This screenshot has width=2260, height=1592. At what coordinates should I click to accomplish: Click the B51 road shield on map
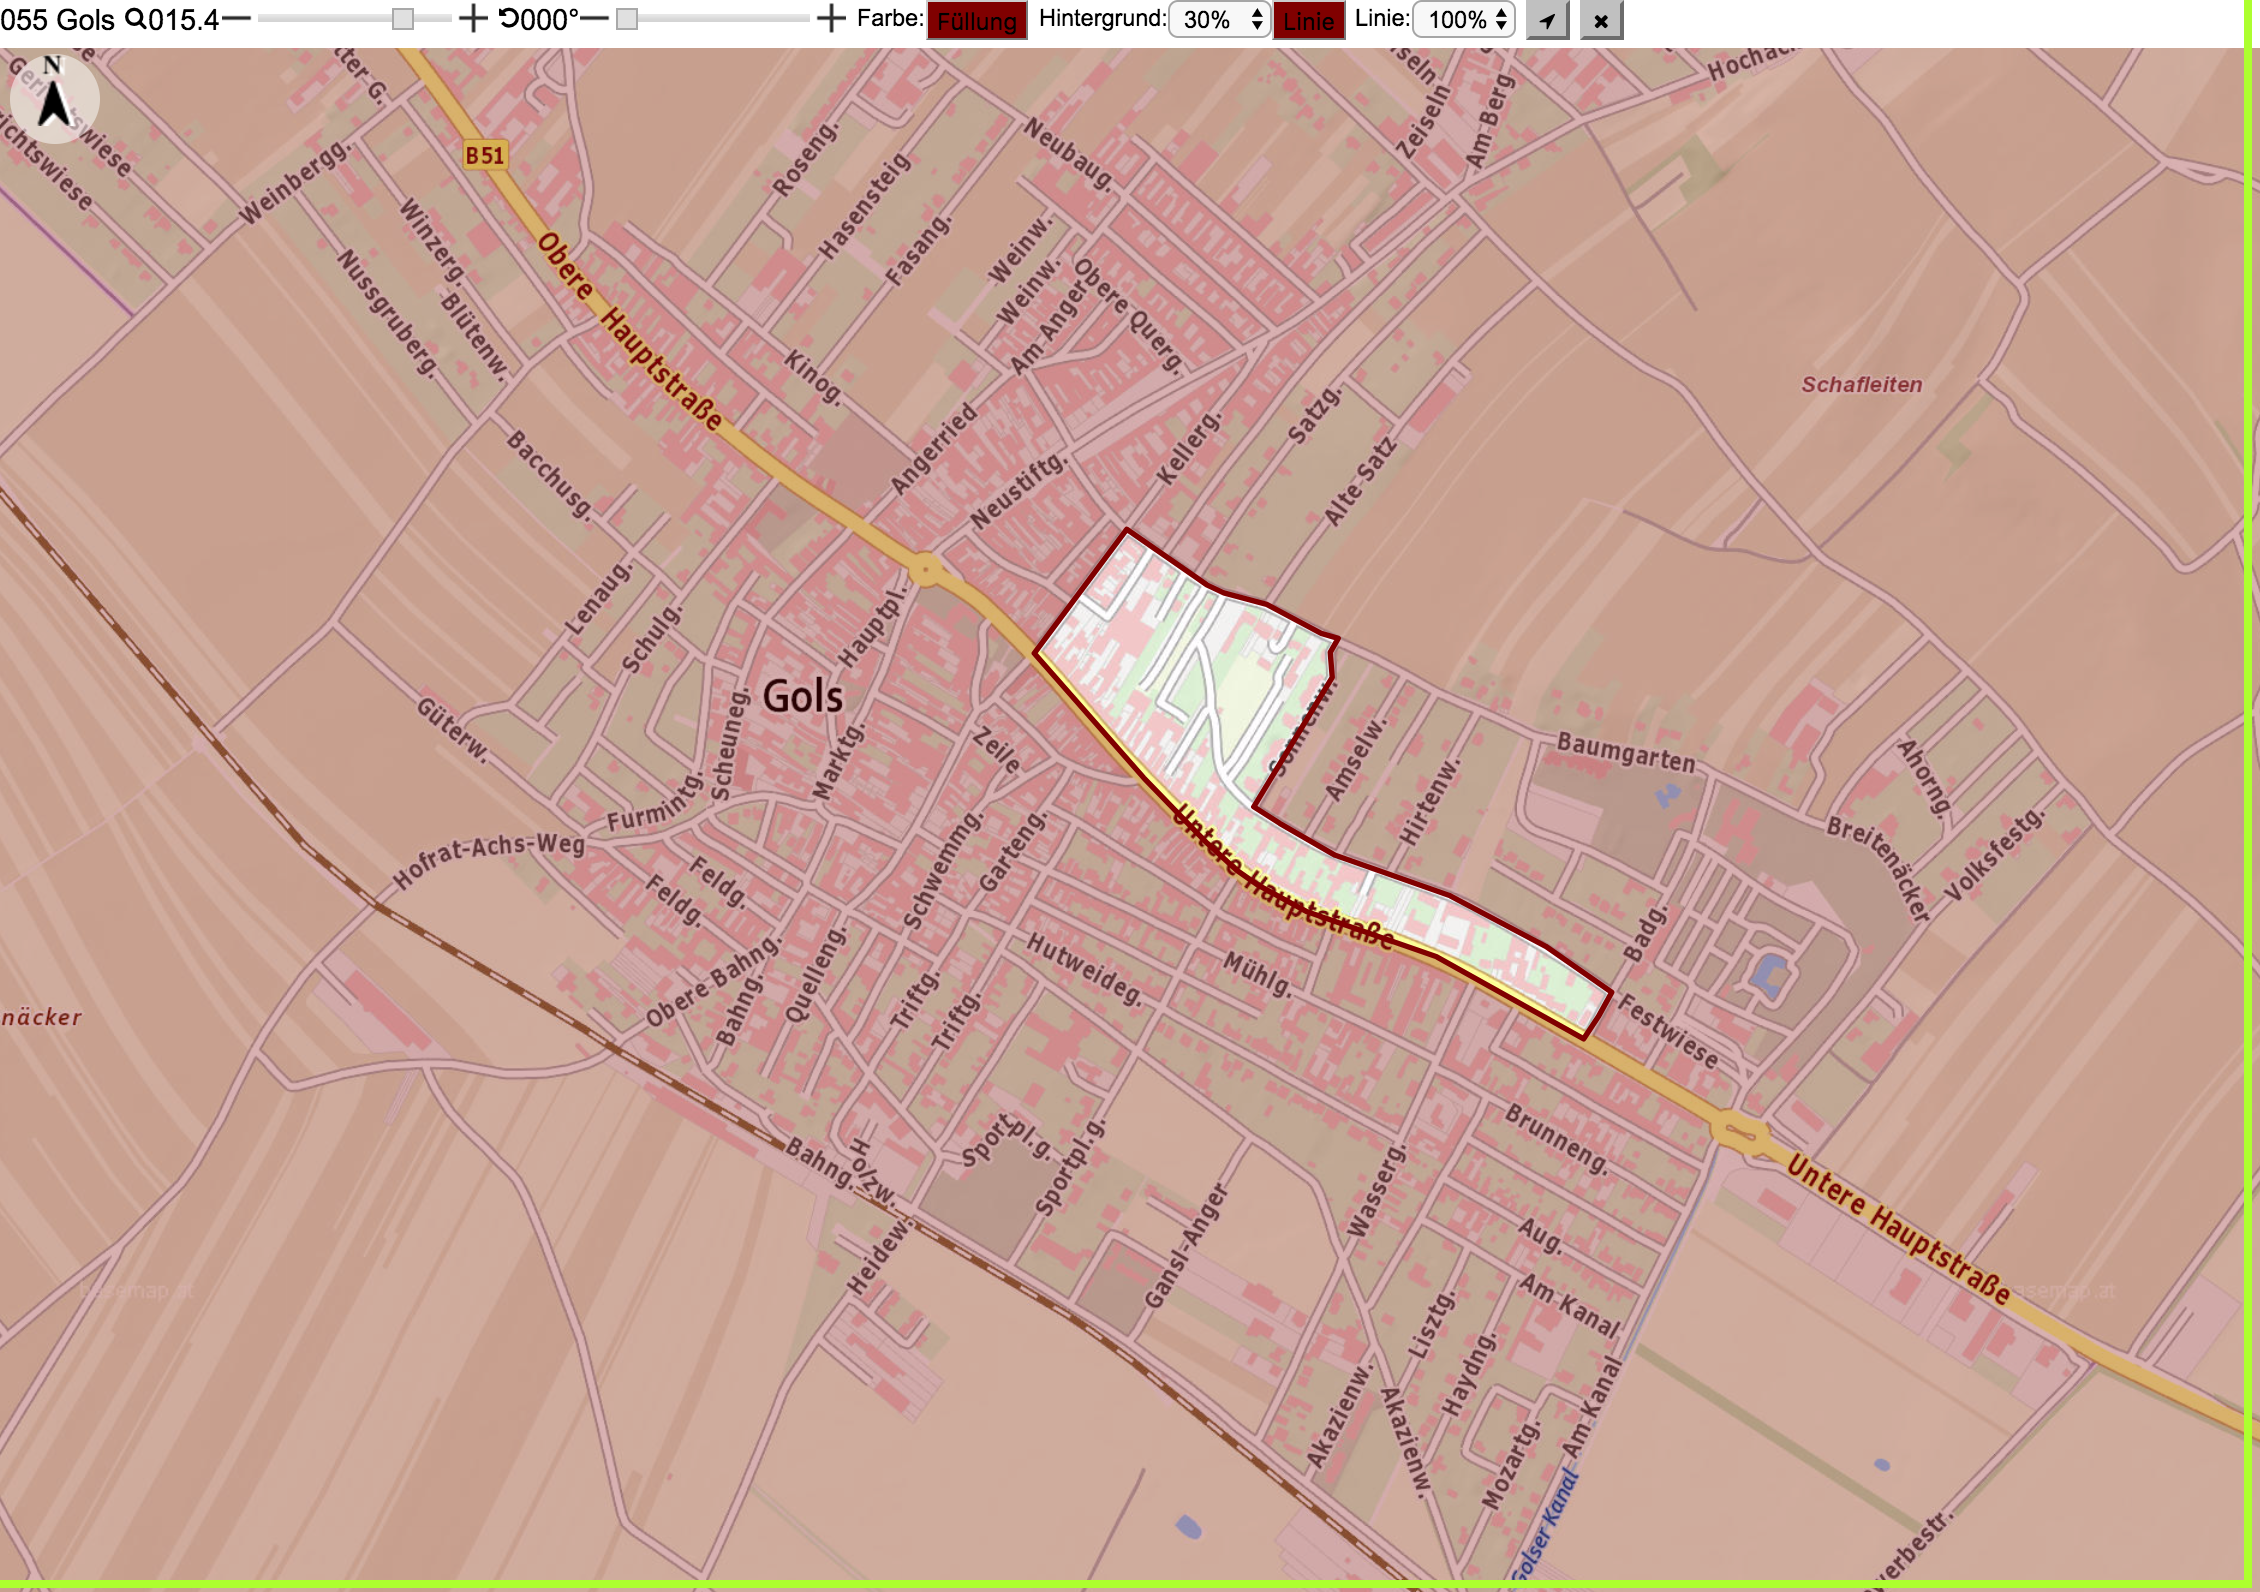485,155
